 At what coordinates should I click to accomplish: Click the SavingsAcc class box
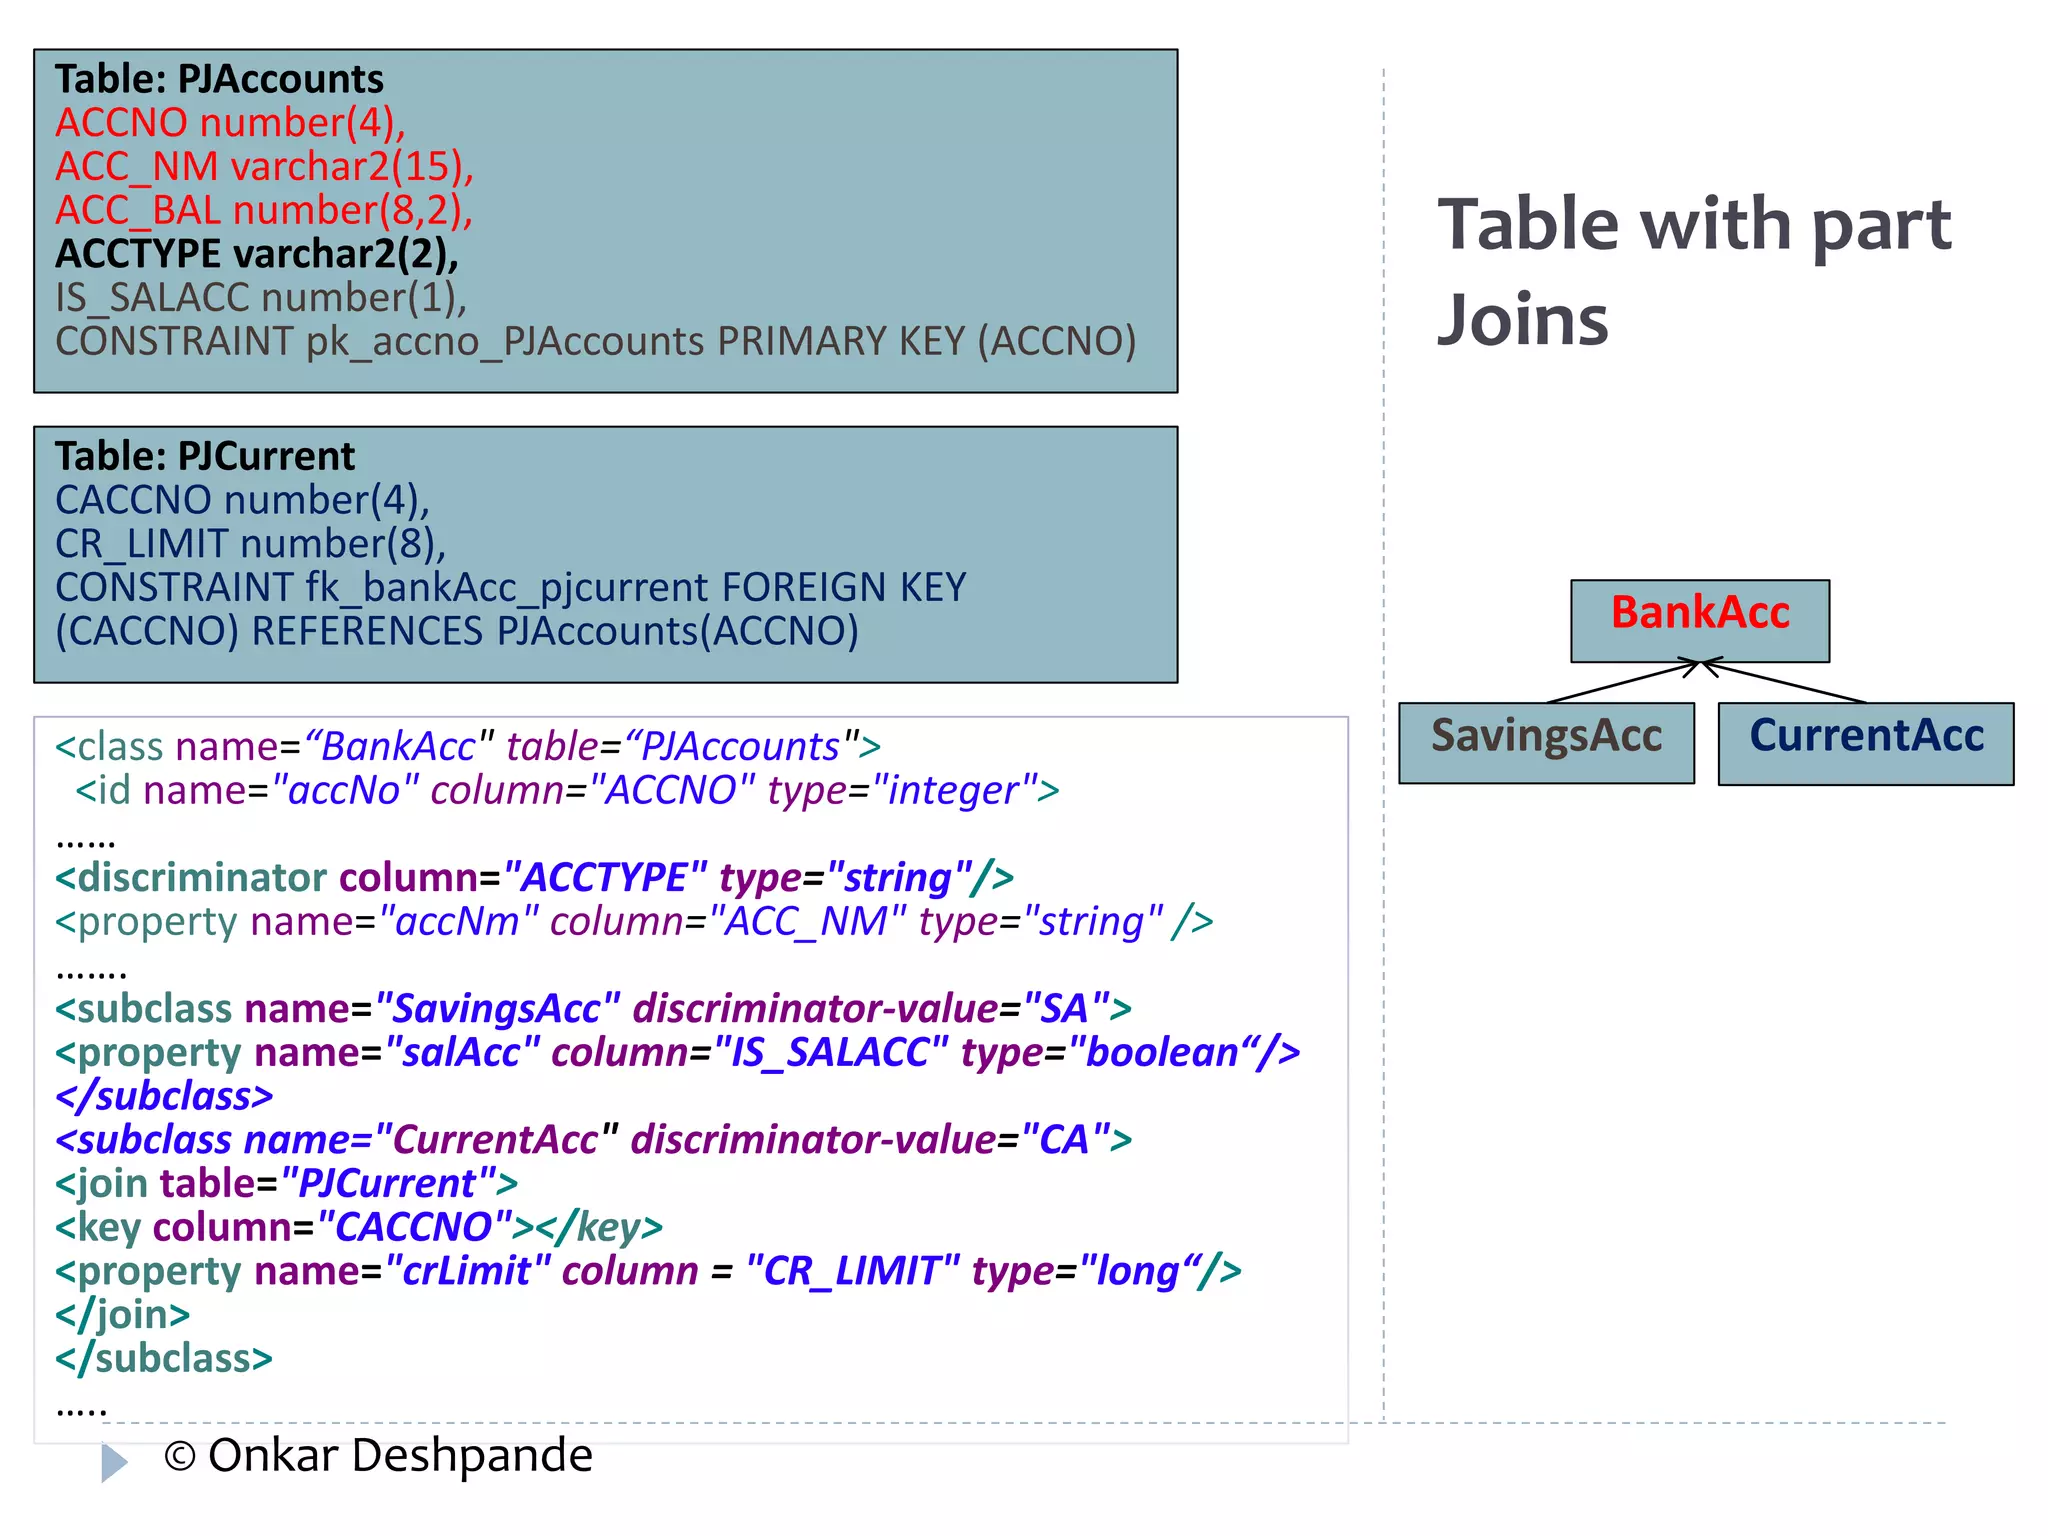pos(1545,742)
